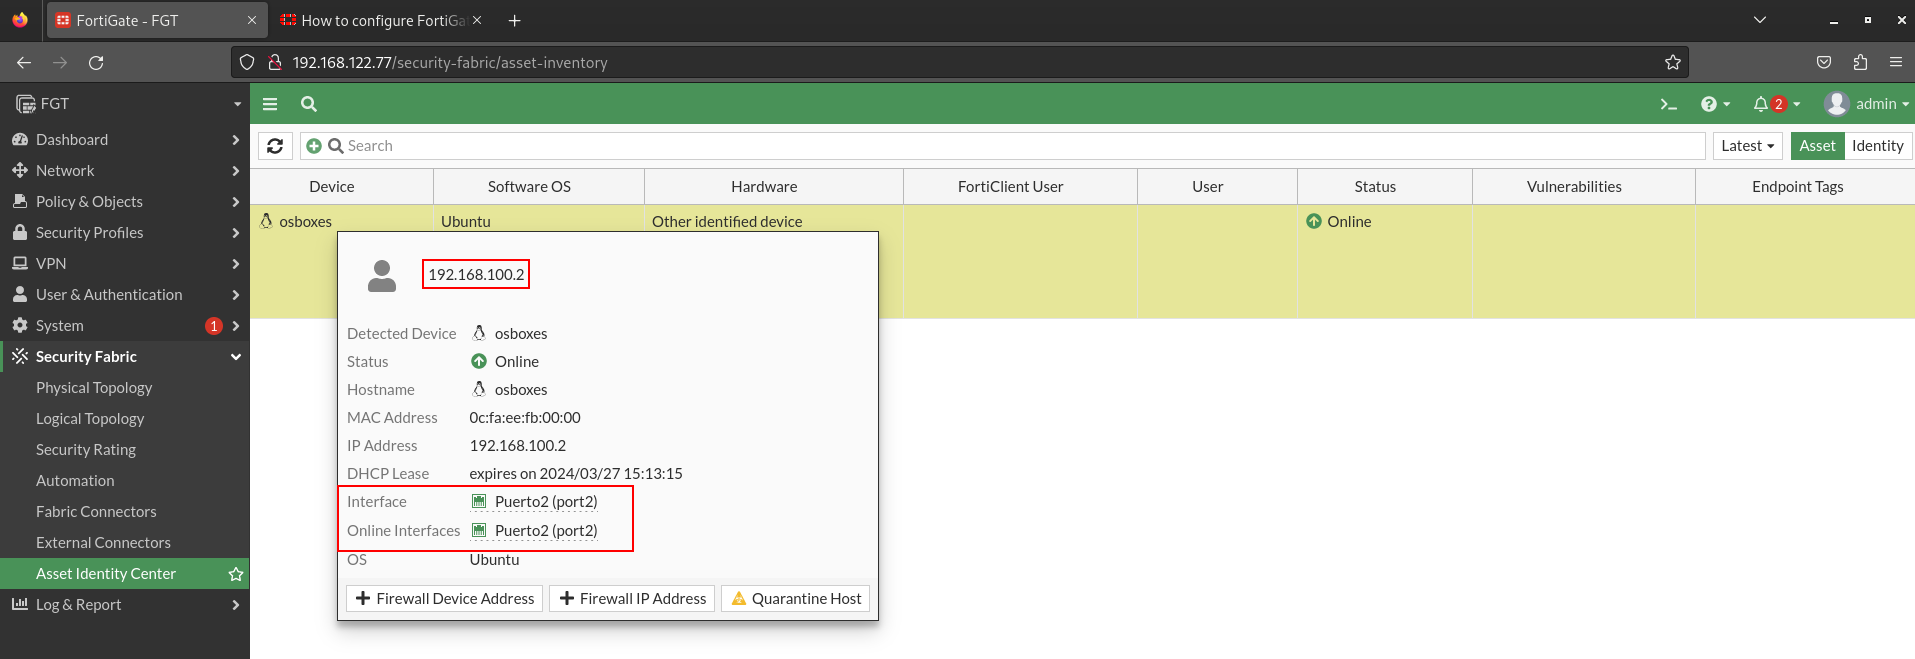Sort by the Hardware column header

click(x=764, y=187)
